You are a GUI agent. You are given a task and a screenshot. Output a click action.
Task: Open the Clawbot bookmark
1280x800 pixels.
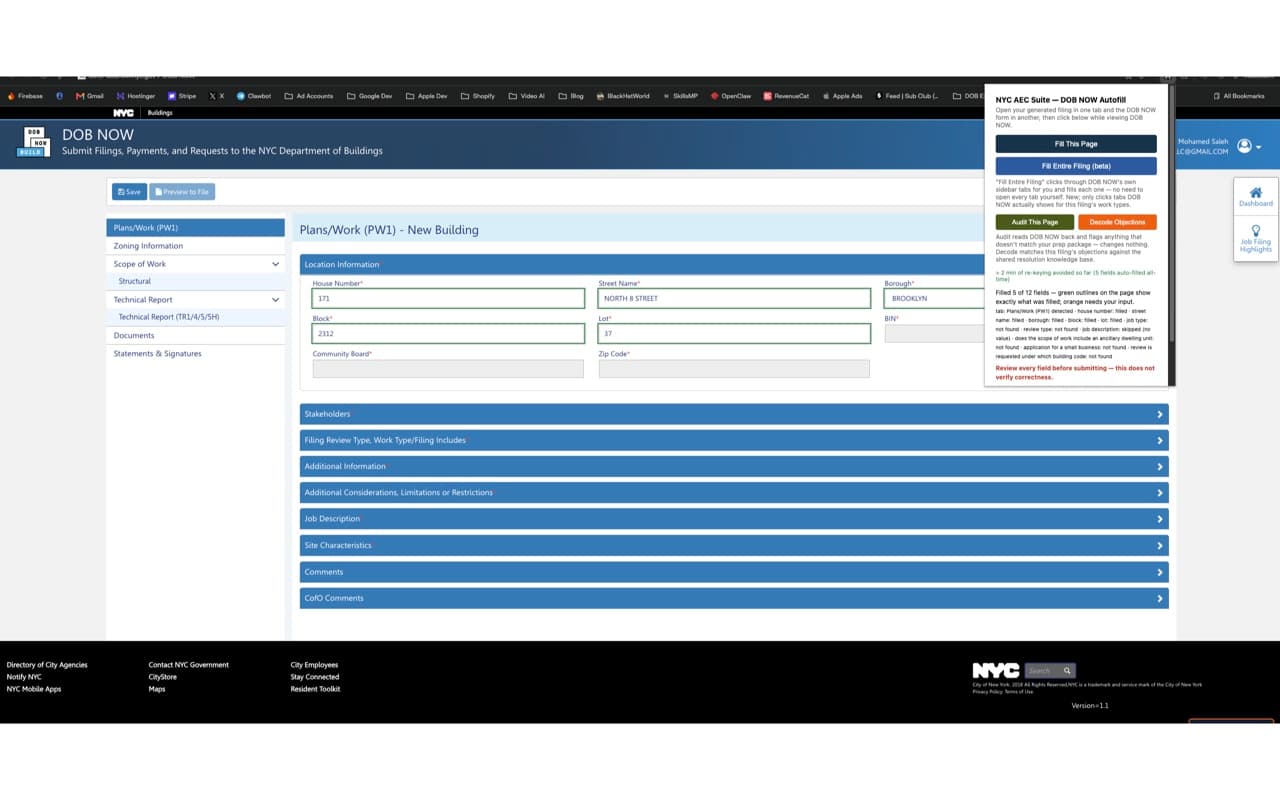click(254, 96)
